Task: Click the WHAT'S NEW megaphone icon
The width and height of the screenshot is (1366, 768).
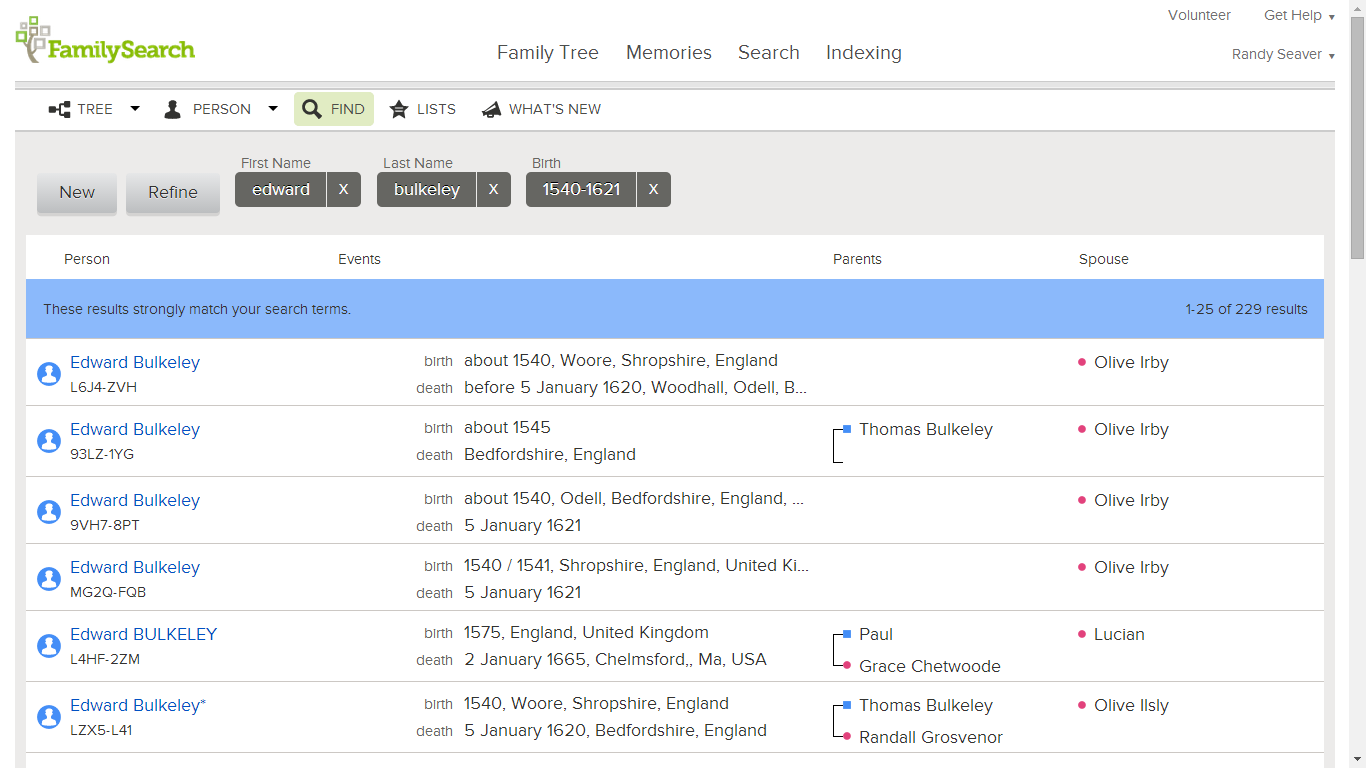Action: pyautogui.click(x=490, y=108)
